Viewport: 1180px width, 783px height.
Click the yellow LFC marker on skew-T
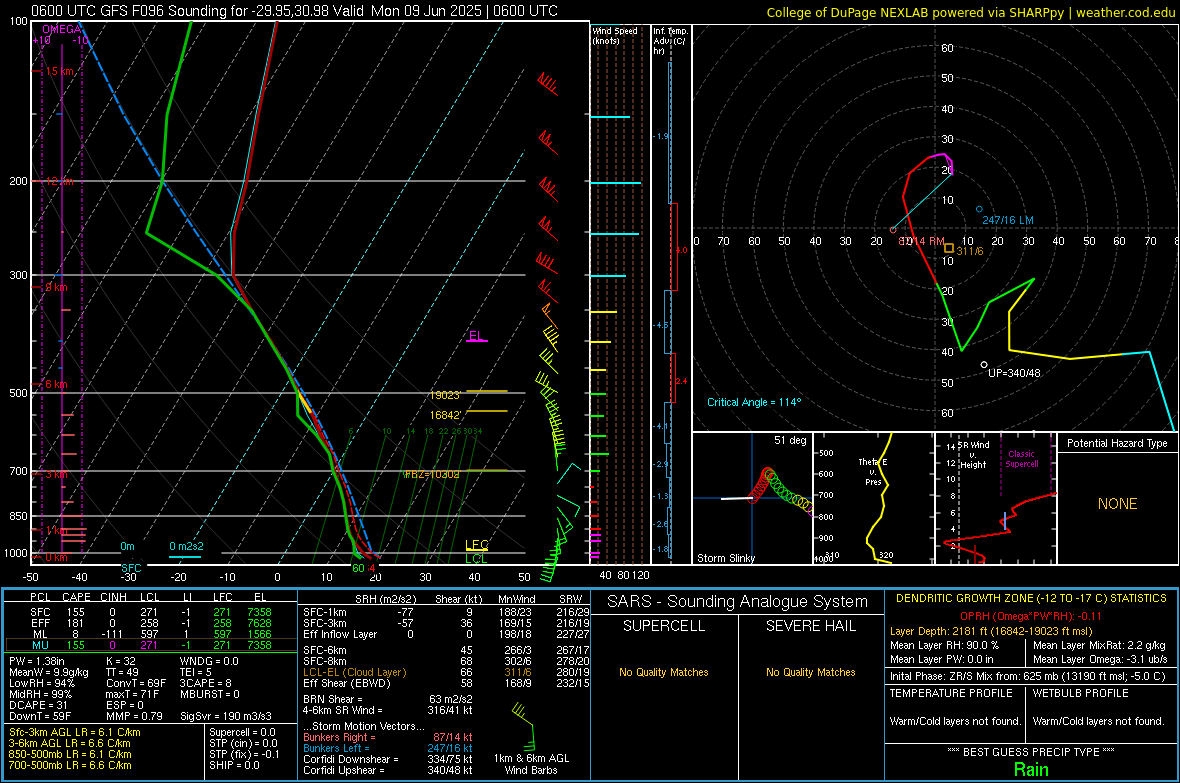pyautogui.click(x=476, y=545)
